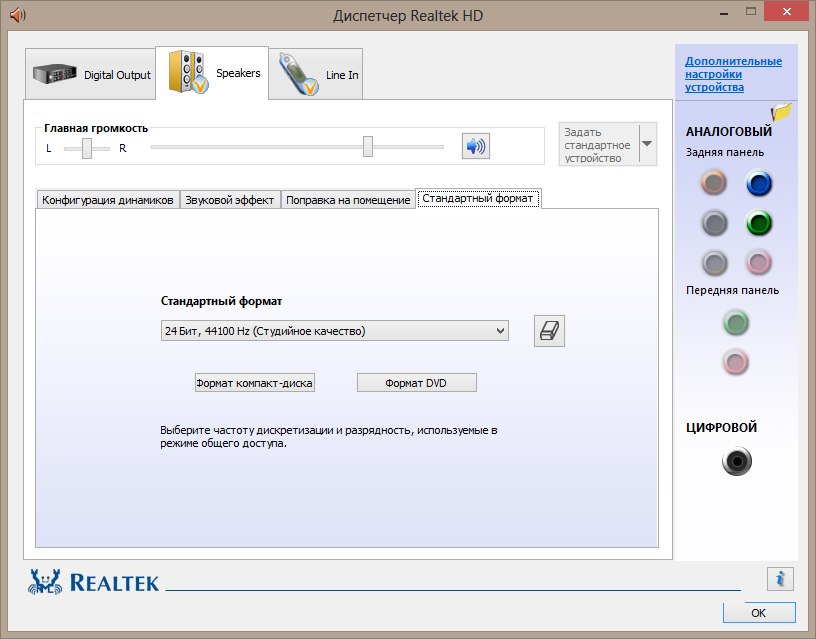This screenshot has width=816, height=639.
Task: Switch to the Digital Output tab
Action: pos(91,74)
